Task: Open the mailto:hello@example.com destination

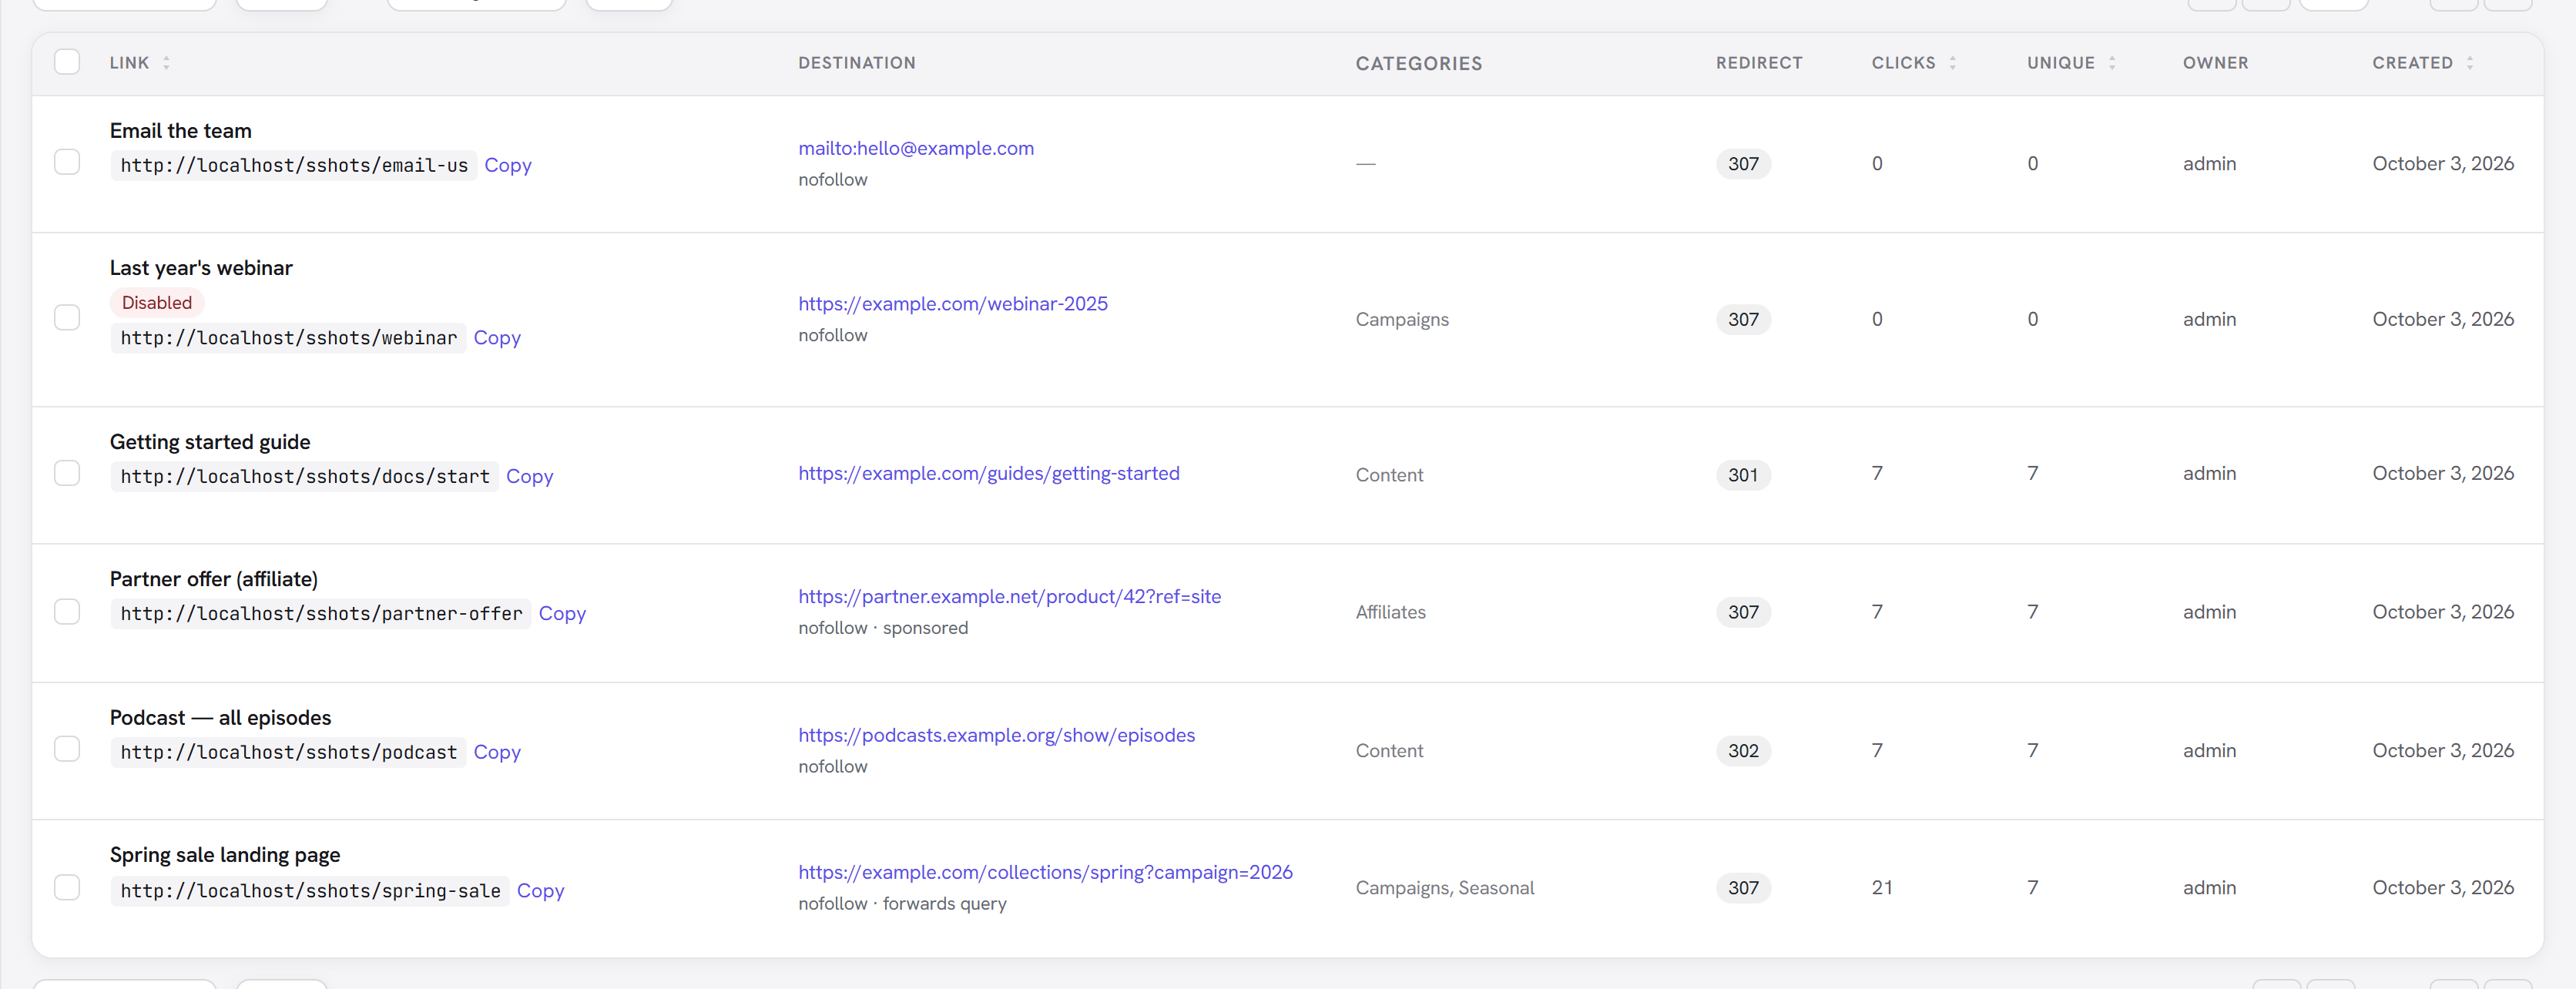Action: 916,148
